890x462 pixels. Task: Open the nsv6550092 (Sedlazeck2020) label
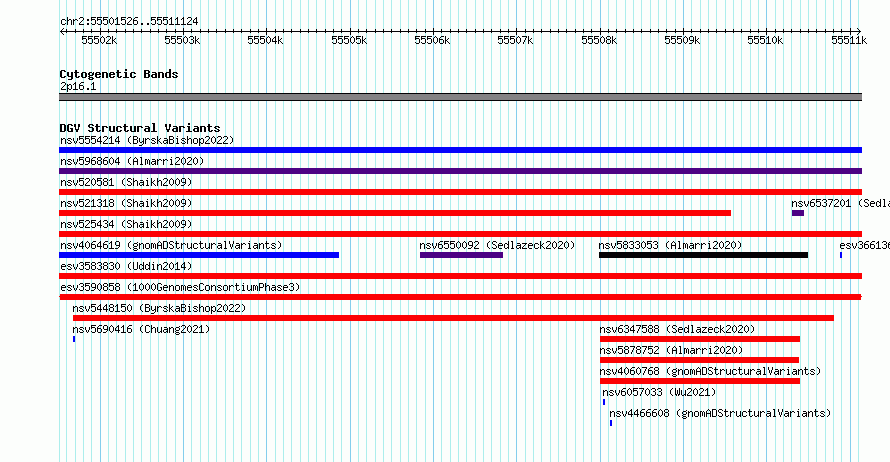coord(497,245)
